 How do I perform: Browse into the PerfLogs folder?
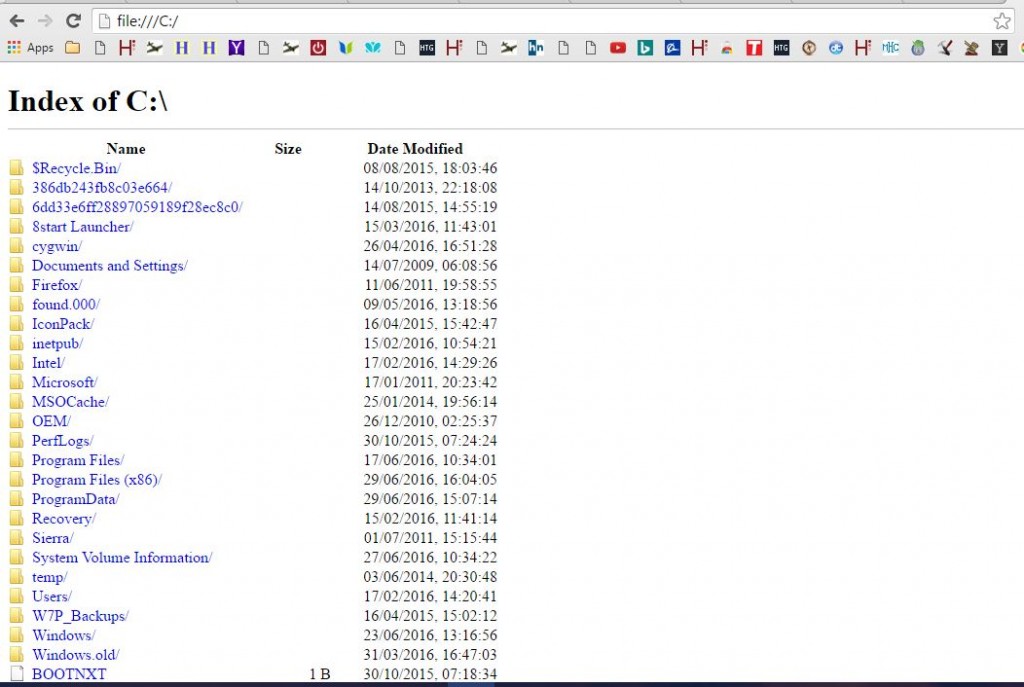tap(63, 441)
